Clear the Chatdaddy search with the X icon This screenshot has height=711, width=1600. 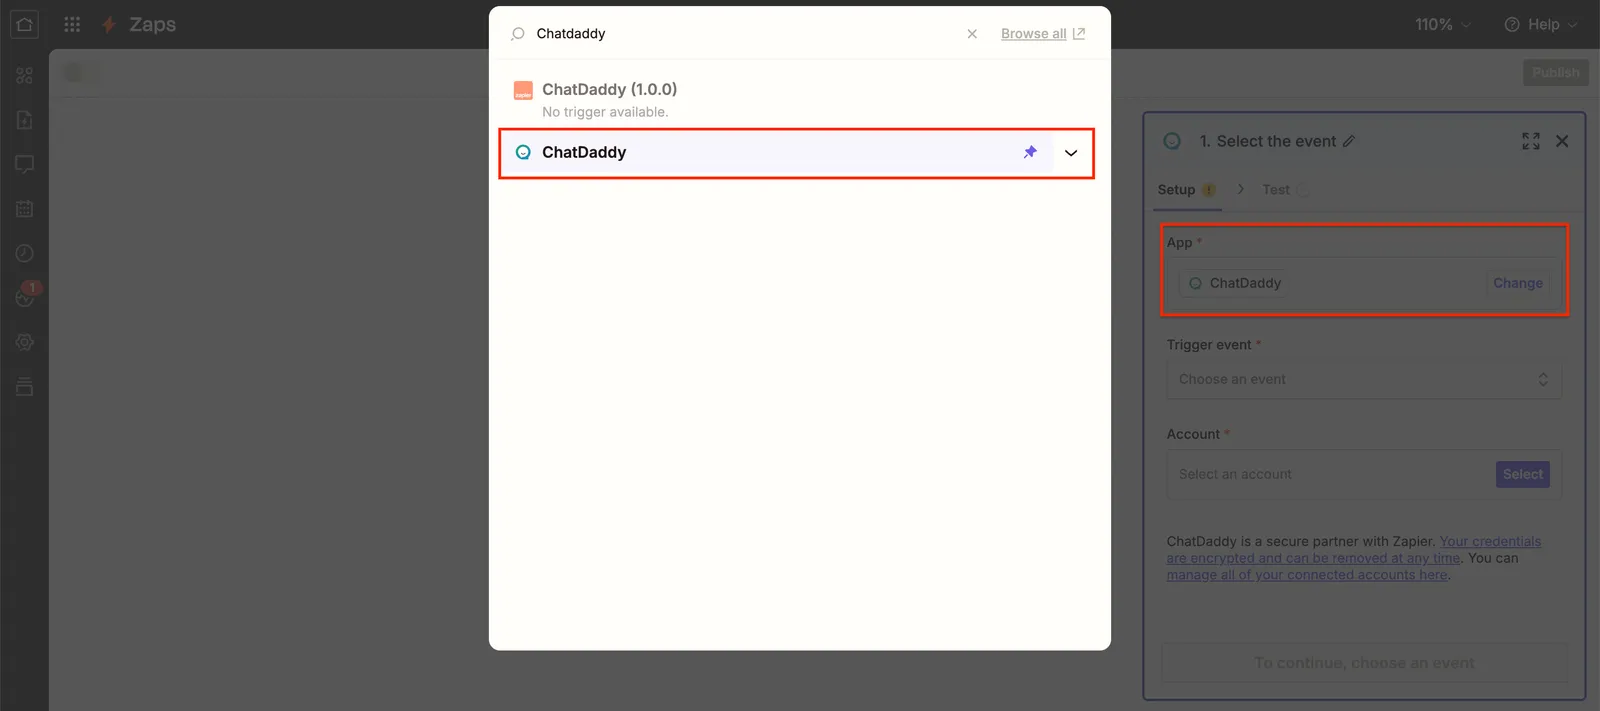pyautogui.click(x=972, y=34)
